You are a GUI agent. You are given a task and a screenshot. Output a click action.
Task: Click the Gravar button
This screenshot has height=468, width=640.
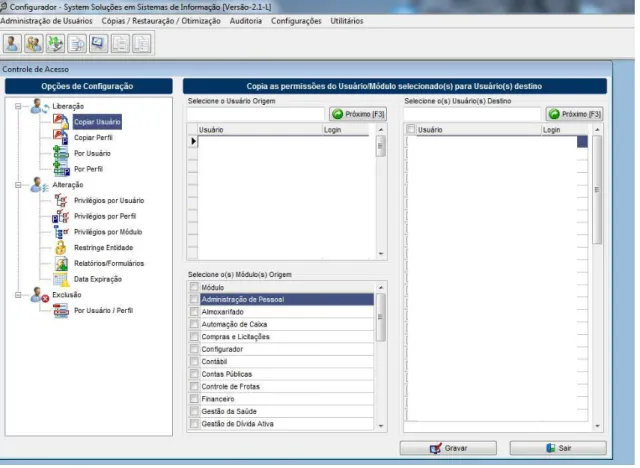[449, 450]
